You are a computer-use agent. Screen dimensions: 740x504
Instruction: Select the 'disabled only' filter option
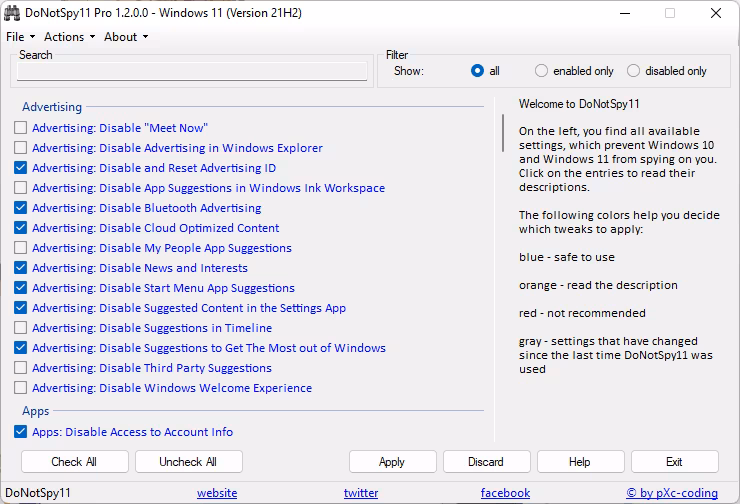[x=634, y=71]
